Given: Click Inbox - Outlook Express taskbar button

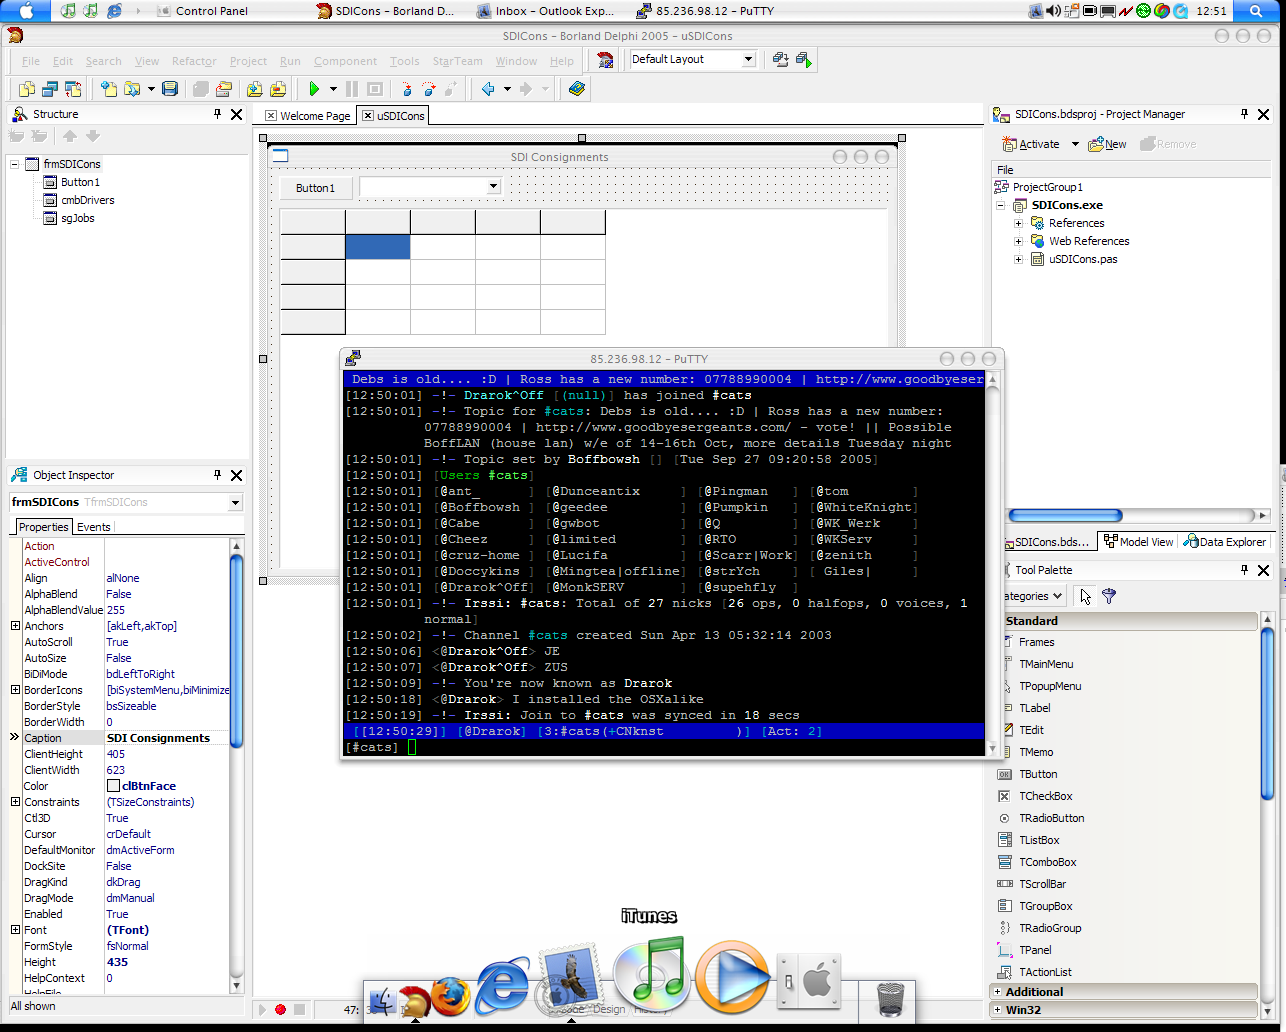Looking at the screenshot, I should [x=548, y=11].
